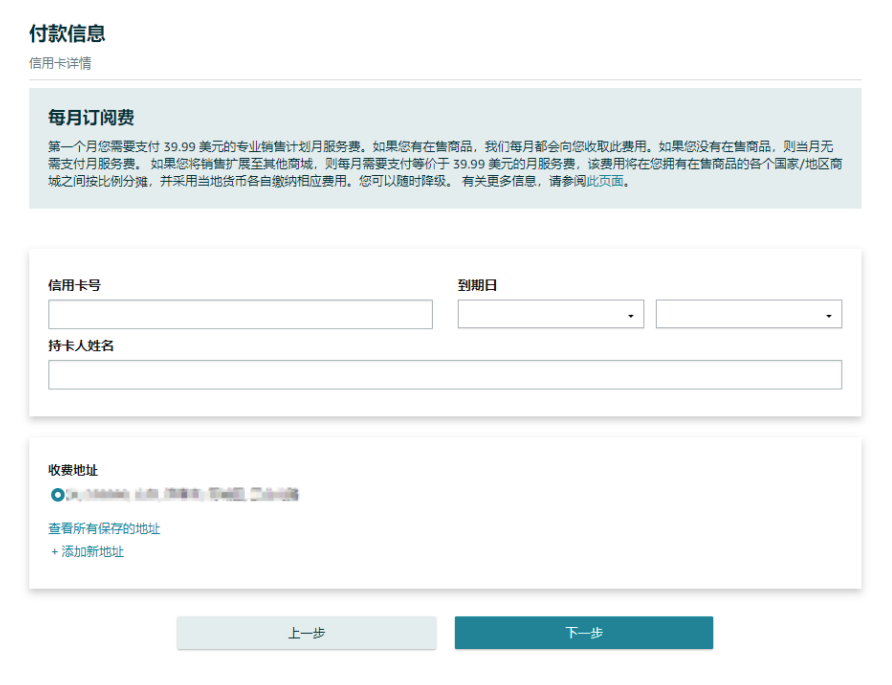892x685 pixels.
Task: Open the 查看所有保存的地址 link
Action: [x=104, y=529]
